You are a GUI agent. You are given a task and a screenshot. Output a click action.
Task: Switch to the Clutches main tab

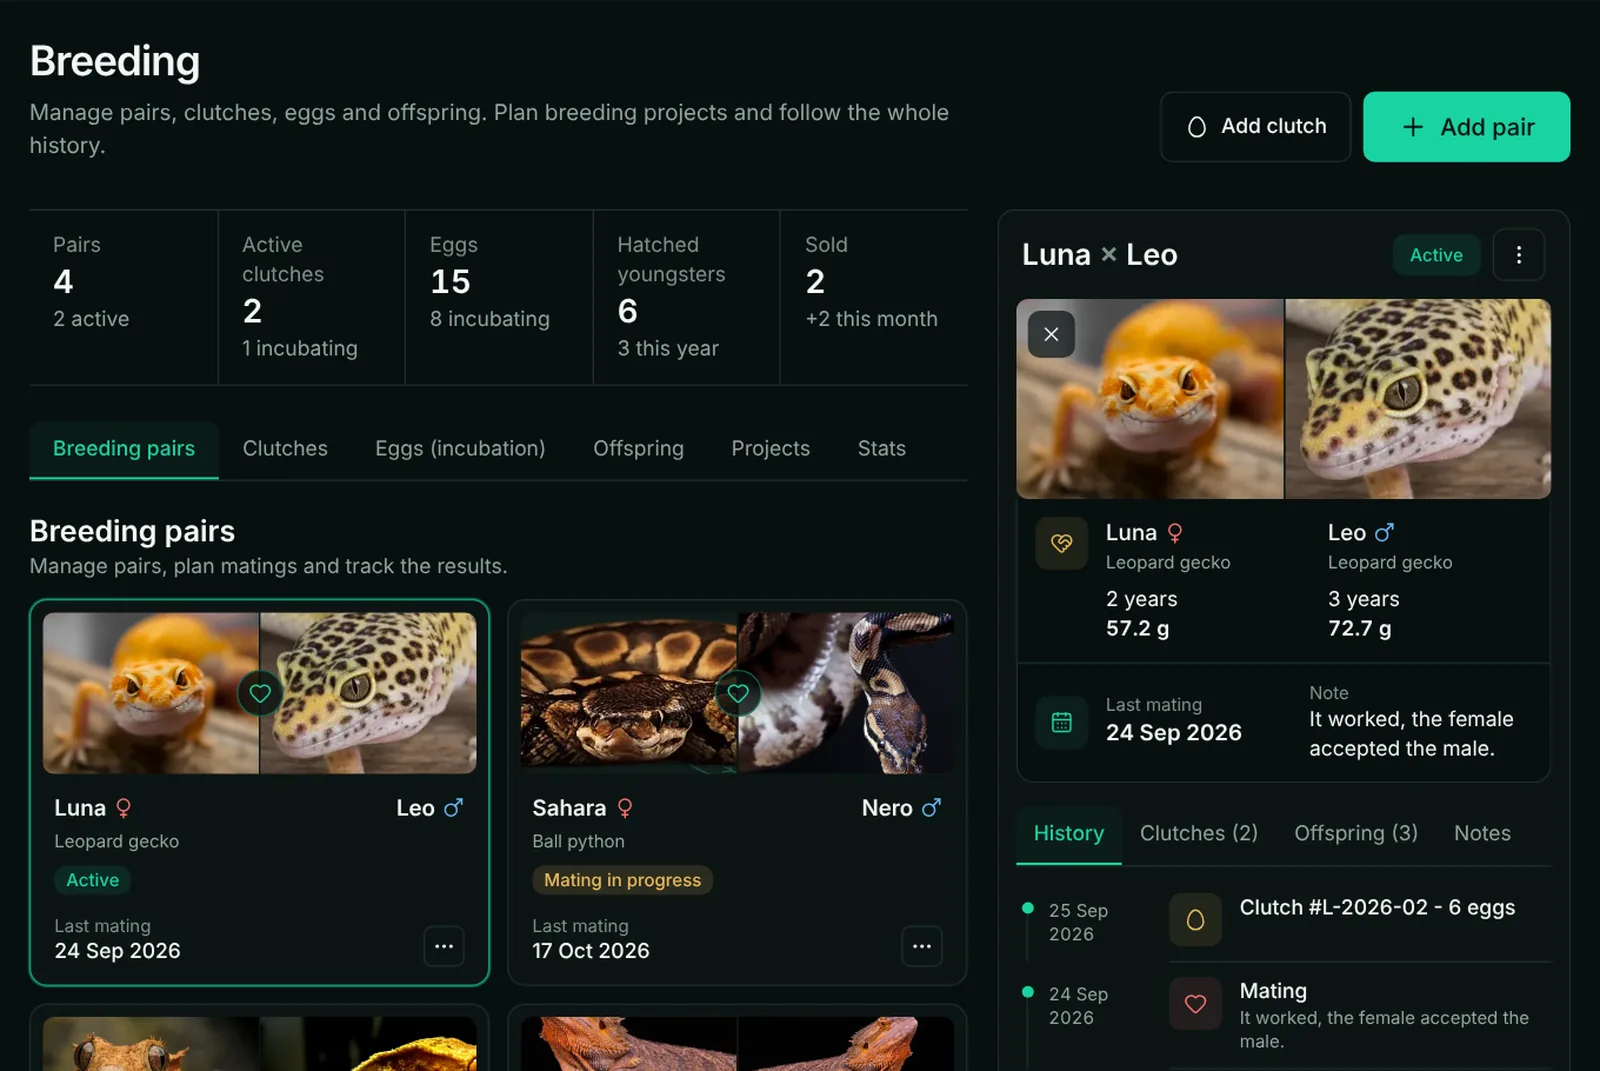pyautogui.click(x=285, y=449)
